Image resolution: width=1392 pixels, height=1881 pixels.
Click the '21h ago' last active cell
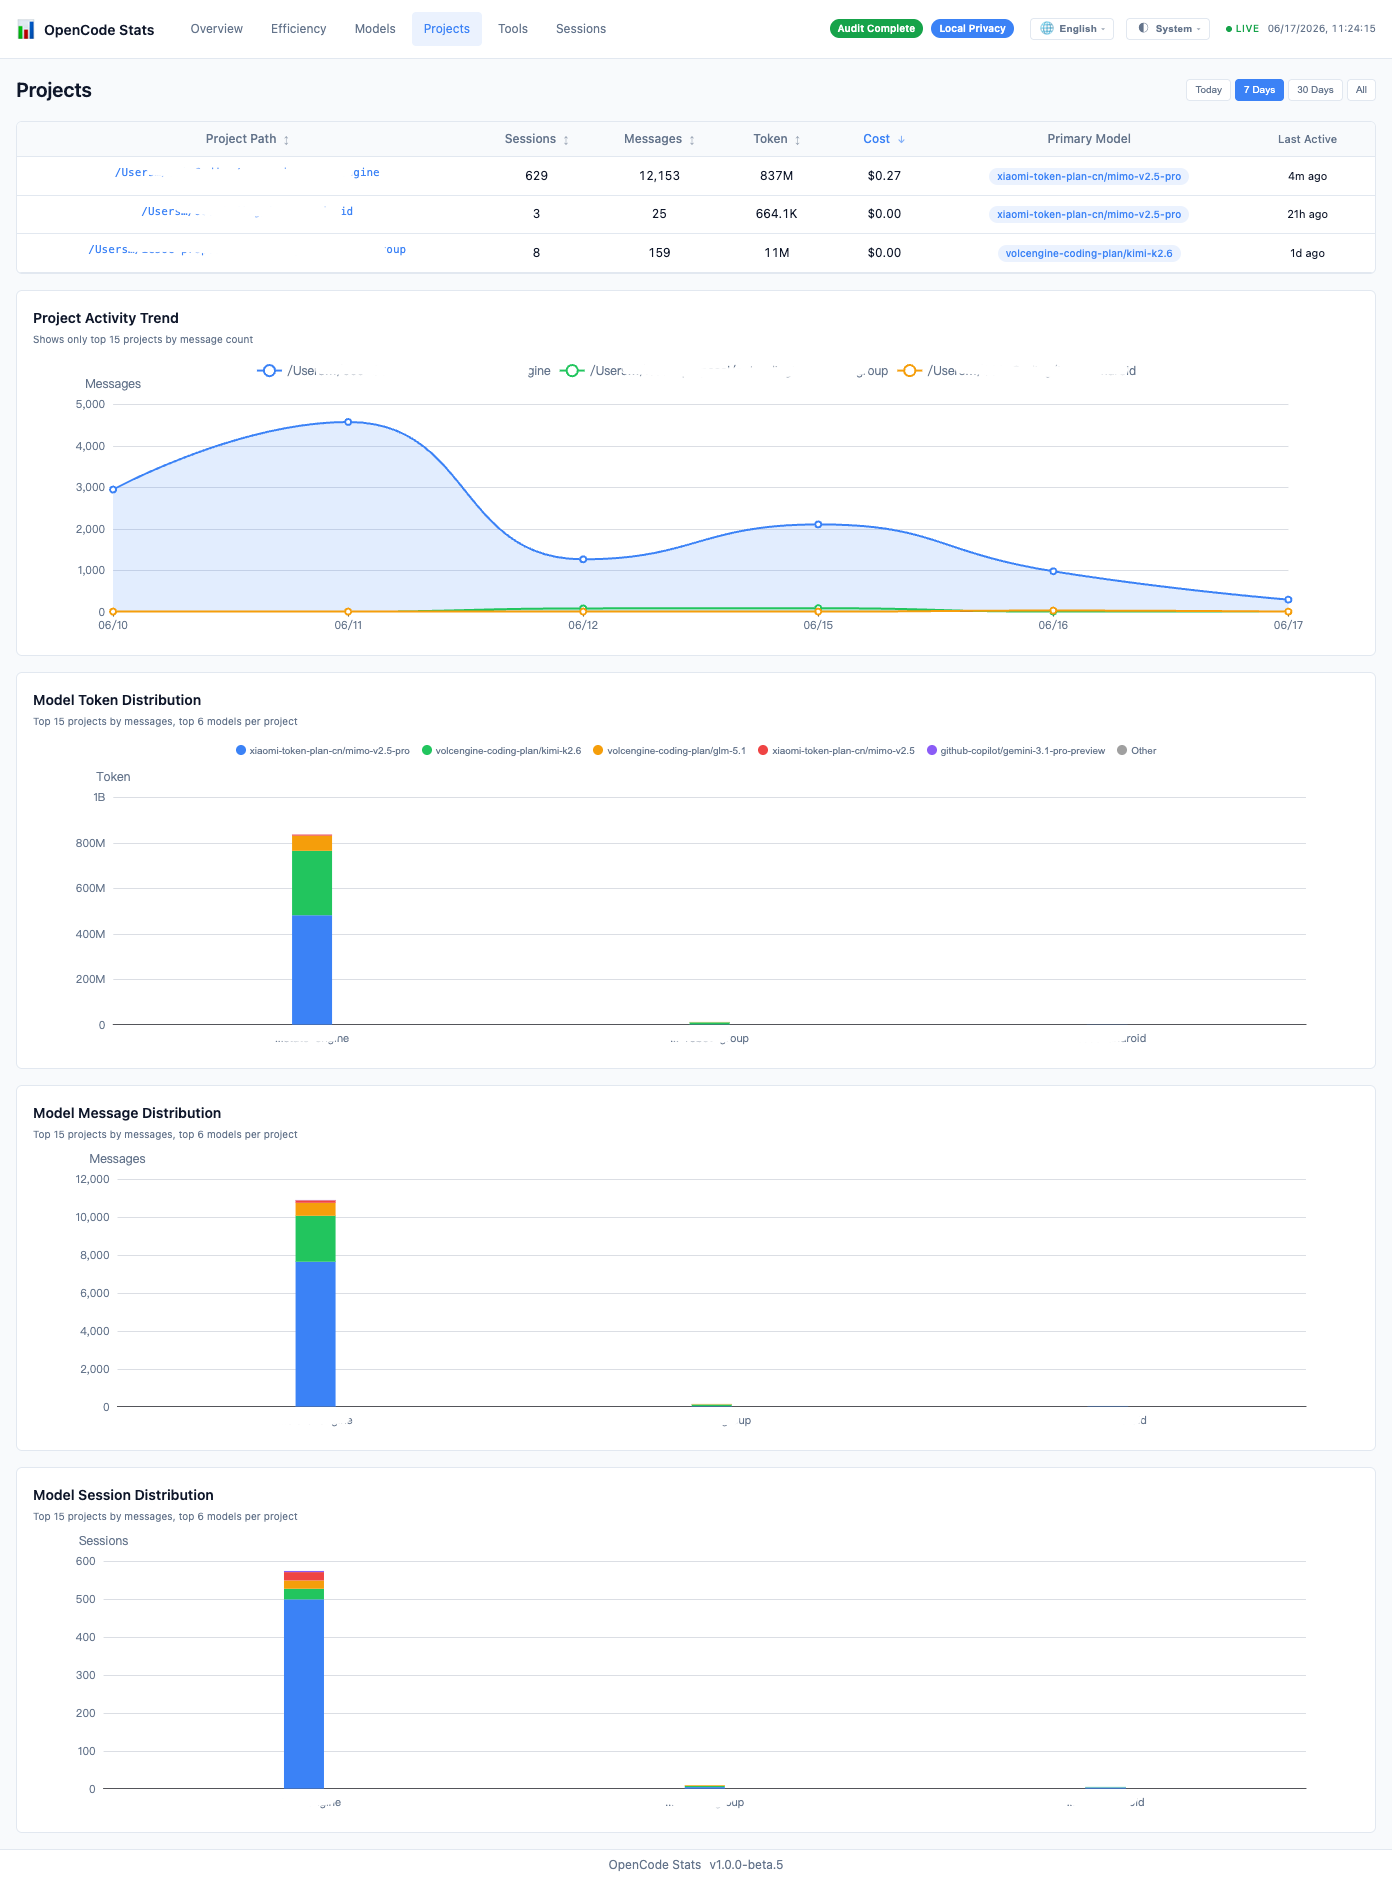point(1307,214)
